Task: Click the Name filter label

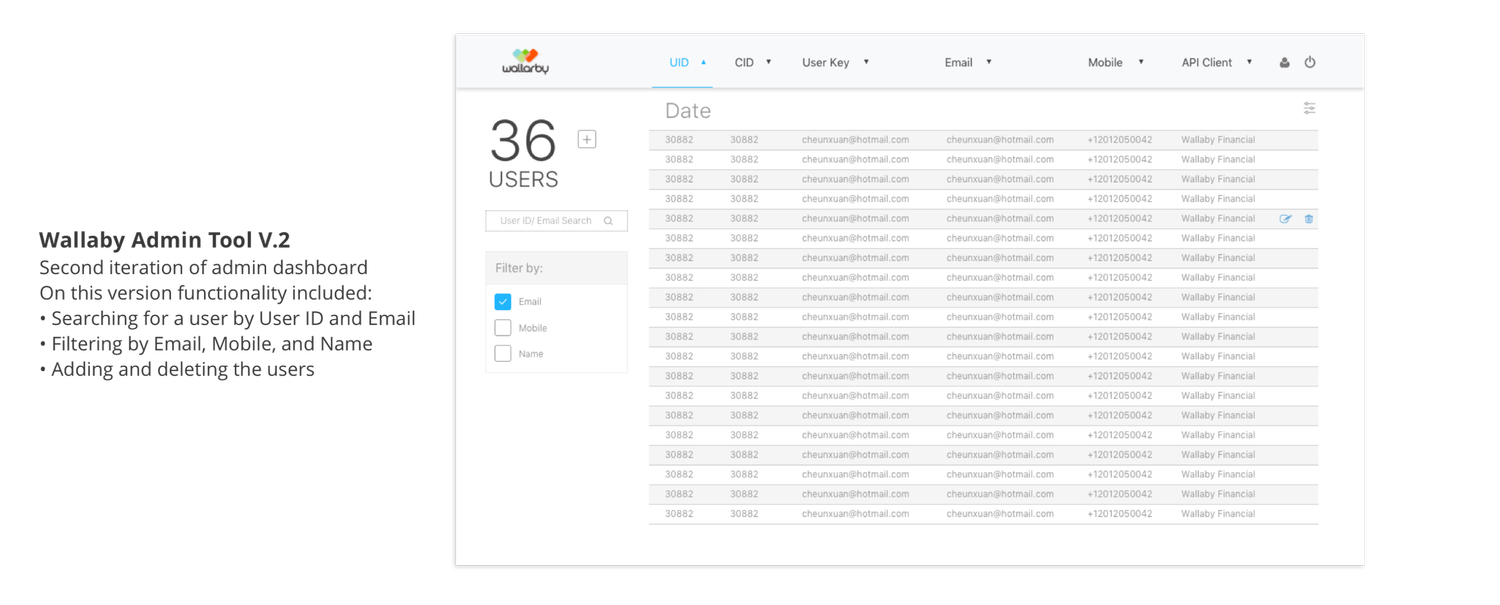Action: pyautogui.click(x=531, y=354)
